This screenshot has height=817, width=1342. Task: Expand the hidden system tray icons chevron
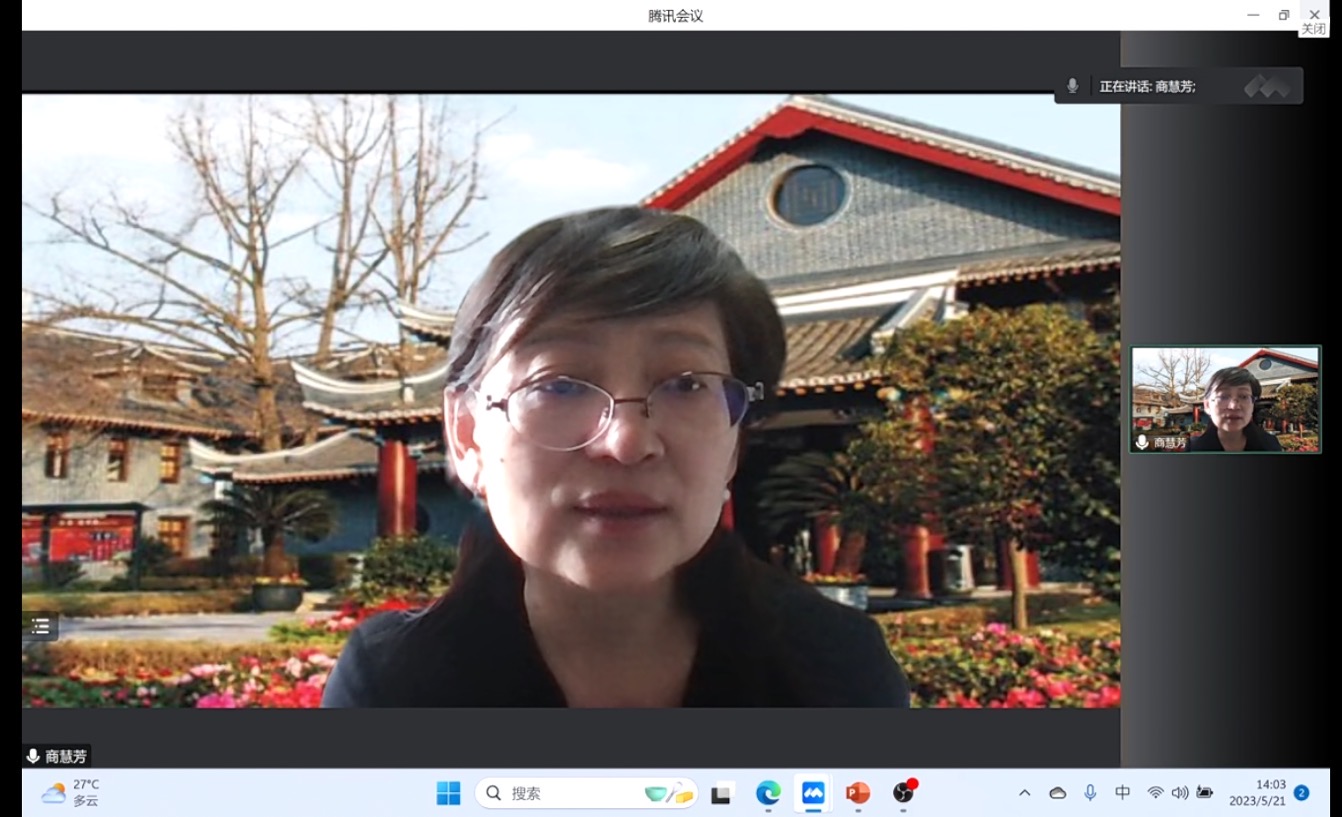[1024, 793]
